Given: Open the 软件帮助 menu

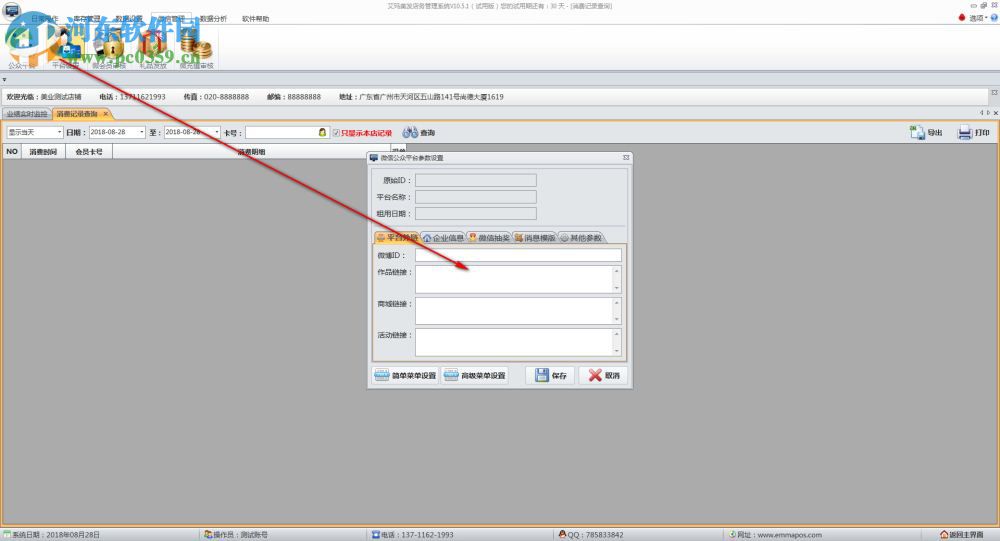Looking at the screenshot, I should pos(255,19).
